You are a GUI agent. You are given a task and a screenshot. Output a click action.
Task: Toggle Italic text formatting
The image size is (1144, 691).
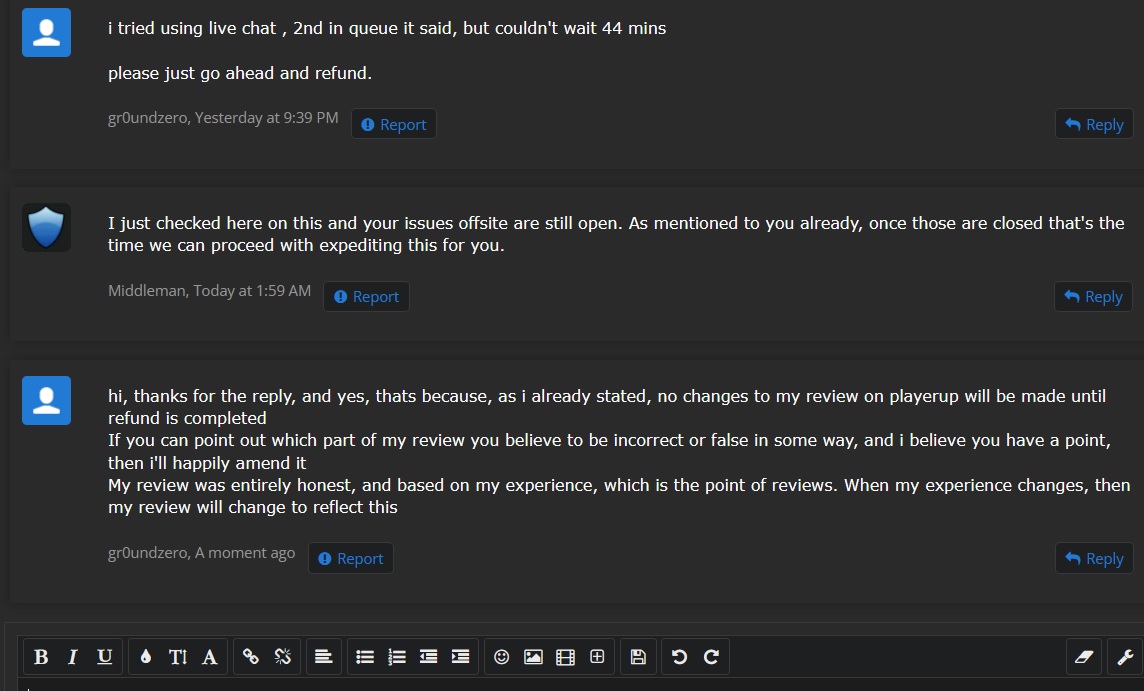tap(72, 657)
